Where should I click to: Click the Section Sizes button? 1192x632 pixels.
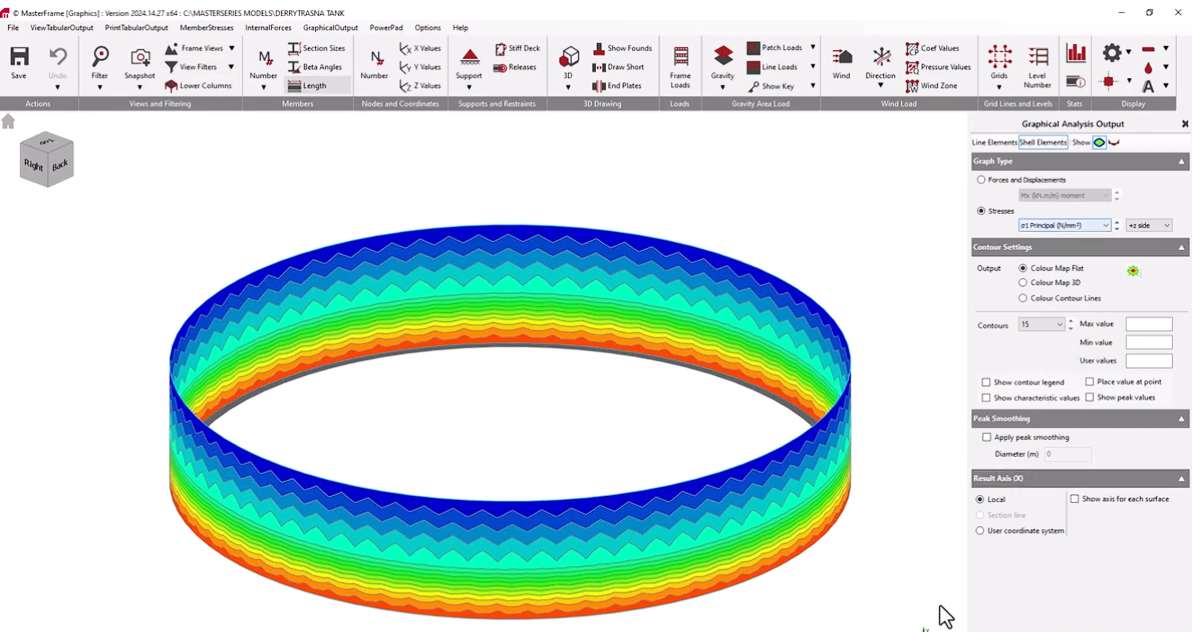pyautogui.click(x=316, y=48)
